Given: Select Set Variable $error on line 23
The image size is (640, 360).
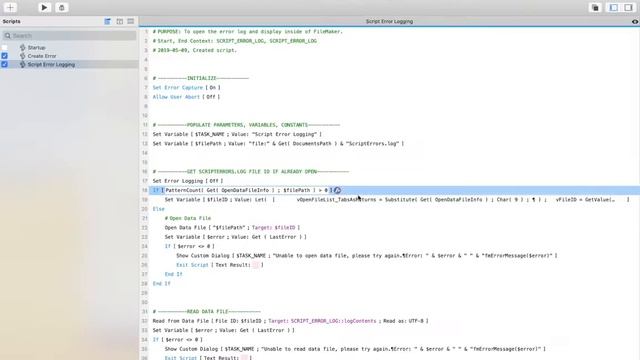Looking at the screenshot, I should tap(236, 237).
